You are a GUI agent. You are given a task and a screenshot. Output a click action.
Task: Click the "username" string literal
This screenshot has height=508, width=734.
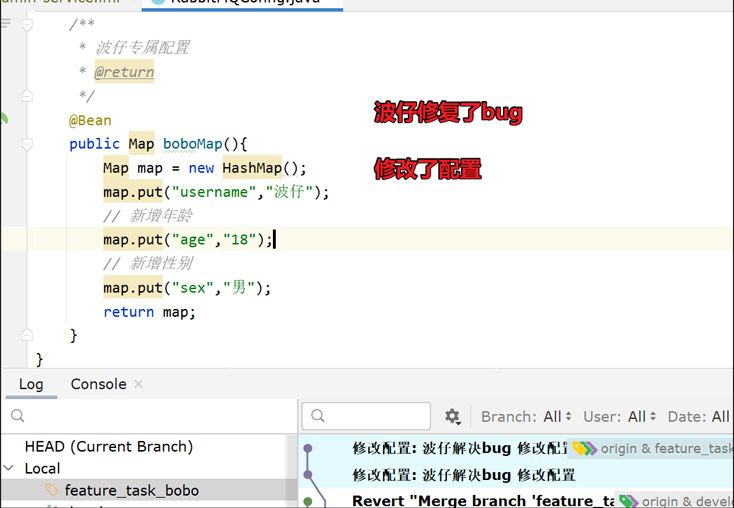click(214, 192)
